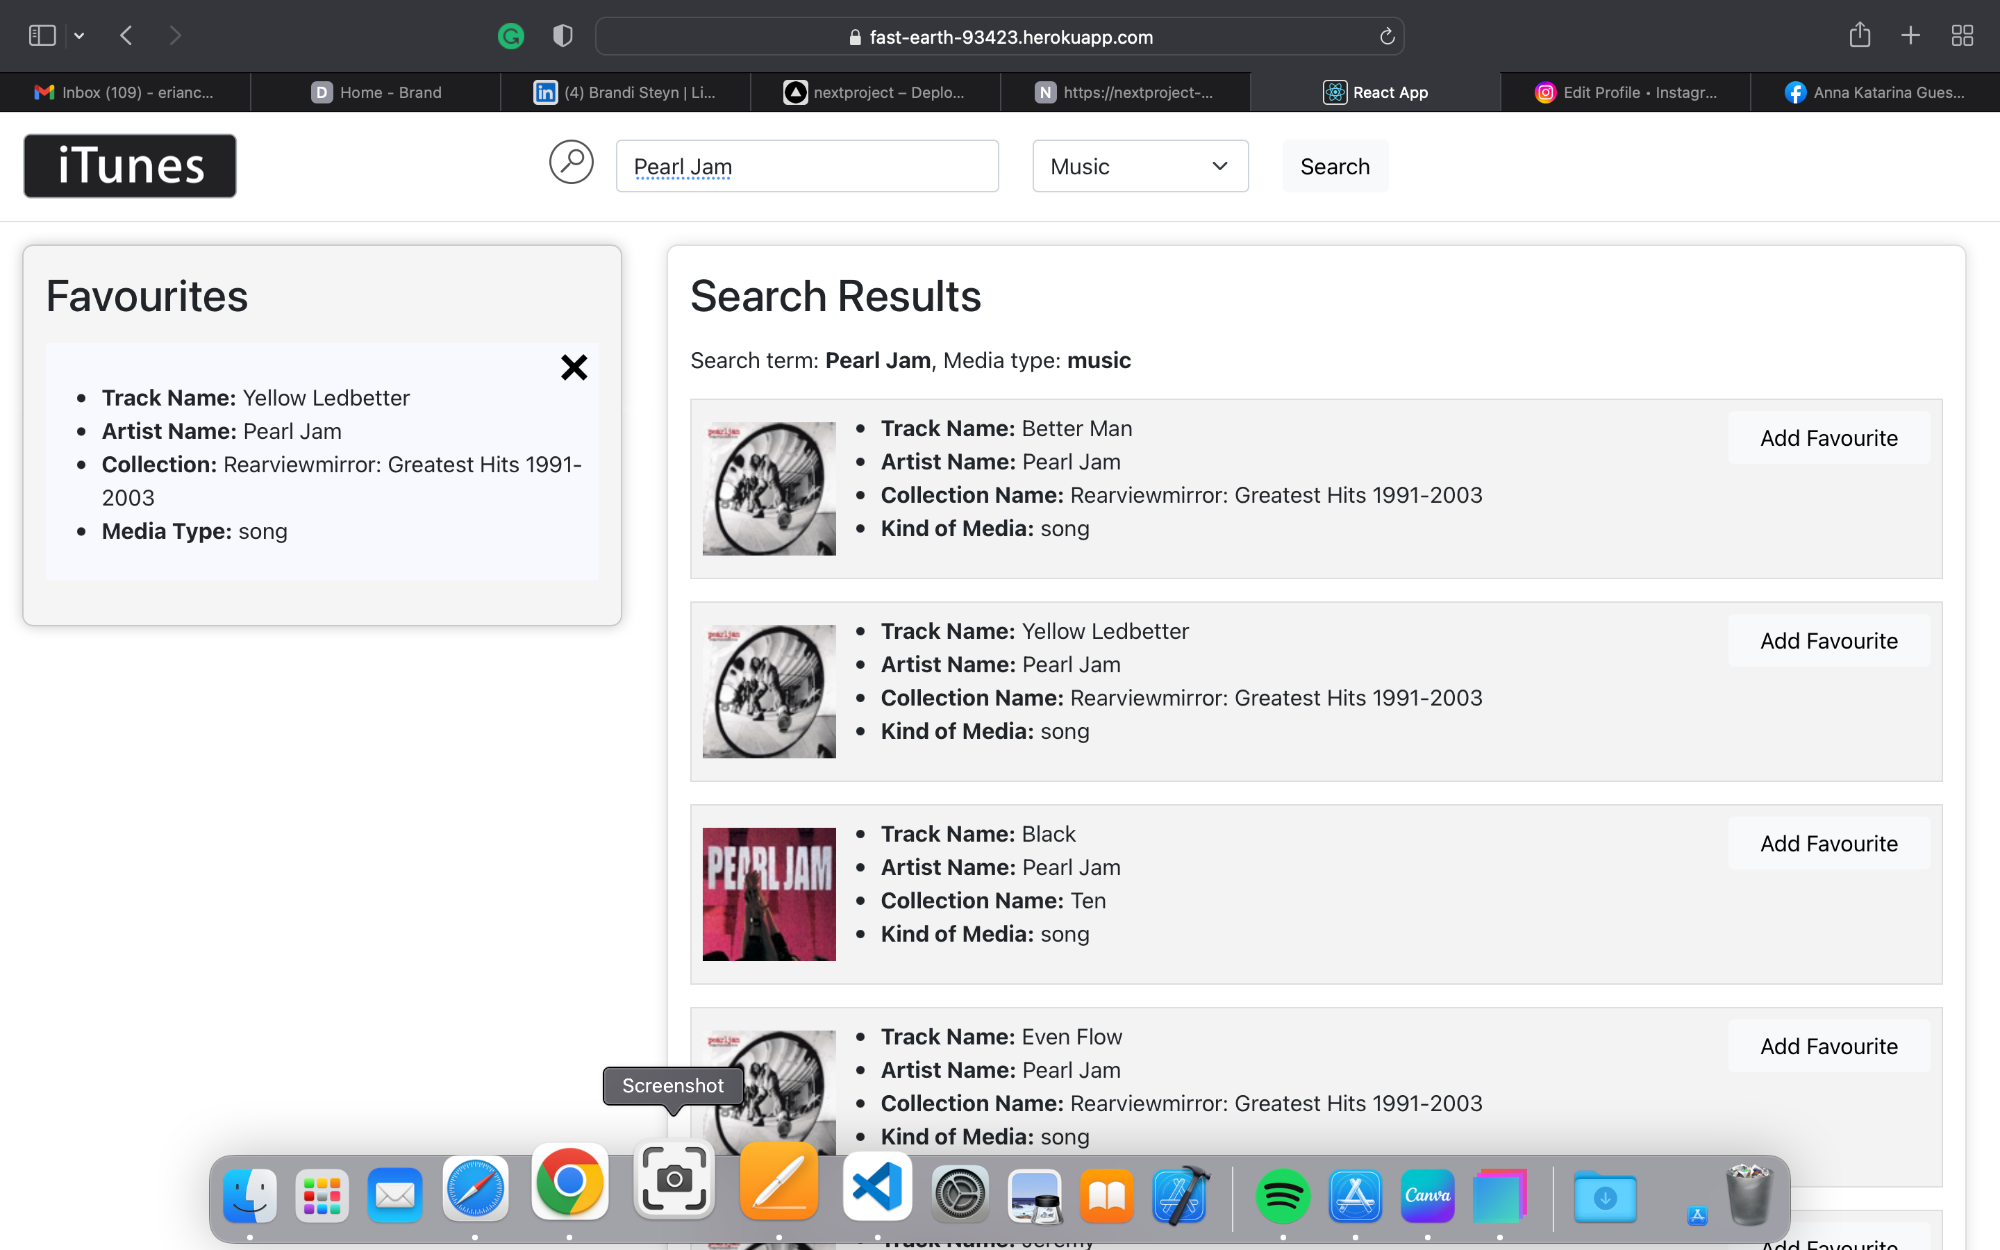Switch to the Edit Profile Instagram tab
This screenshot has height=1250, width=2000.
coord(1625,92)
